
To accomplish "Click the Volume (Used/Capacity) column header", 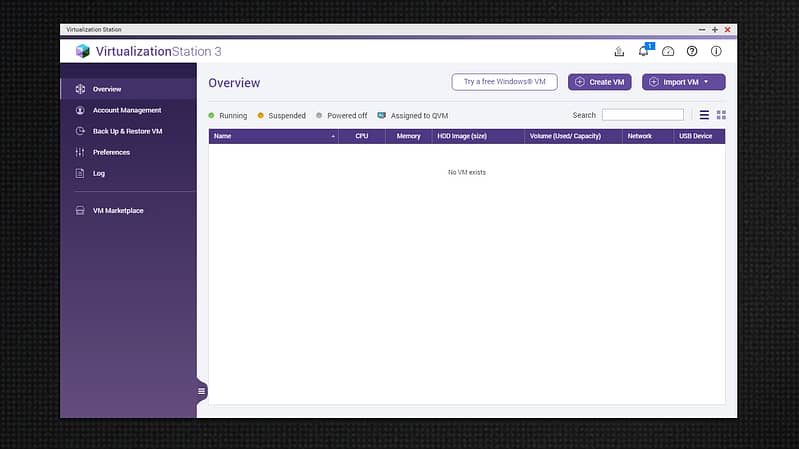I will click(573, 136).
